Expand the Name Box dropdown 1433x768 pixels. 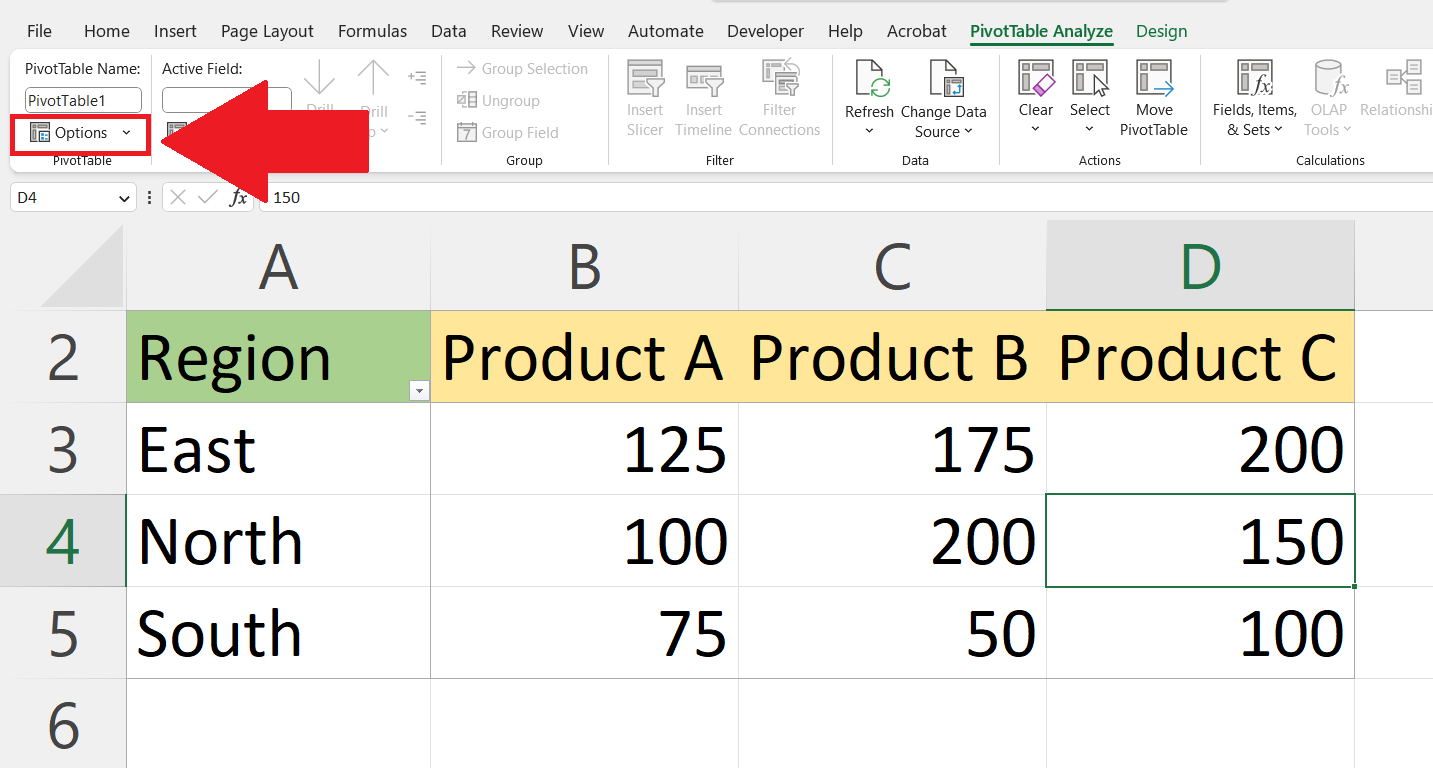coord(124,198)
